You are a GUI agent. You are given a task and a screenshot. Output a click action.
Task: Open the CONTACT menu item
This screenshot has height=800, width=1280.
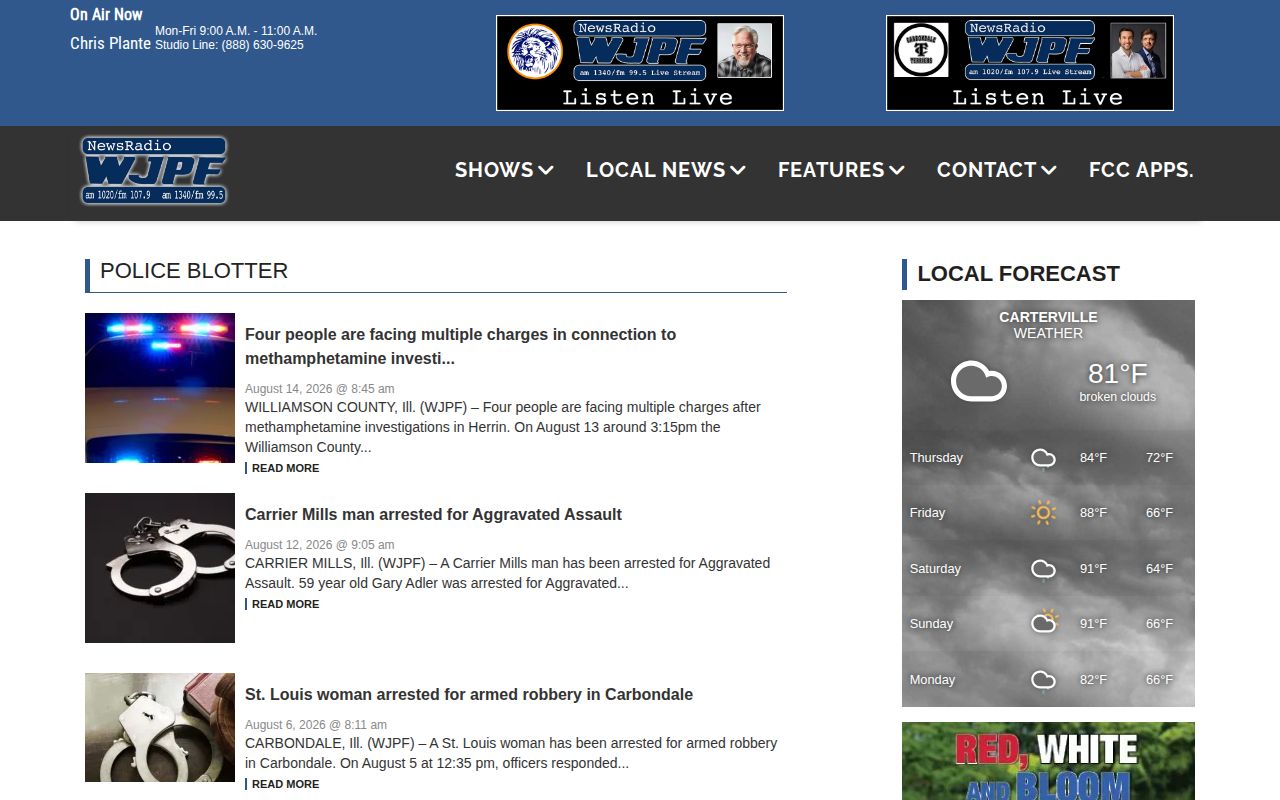point(986,170)
